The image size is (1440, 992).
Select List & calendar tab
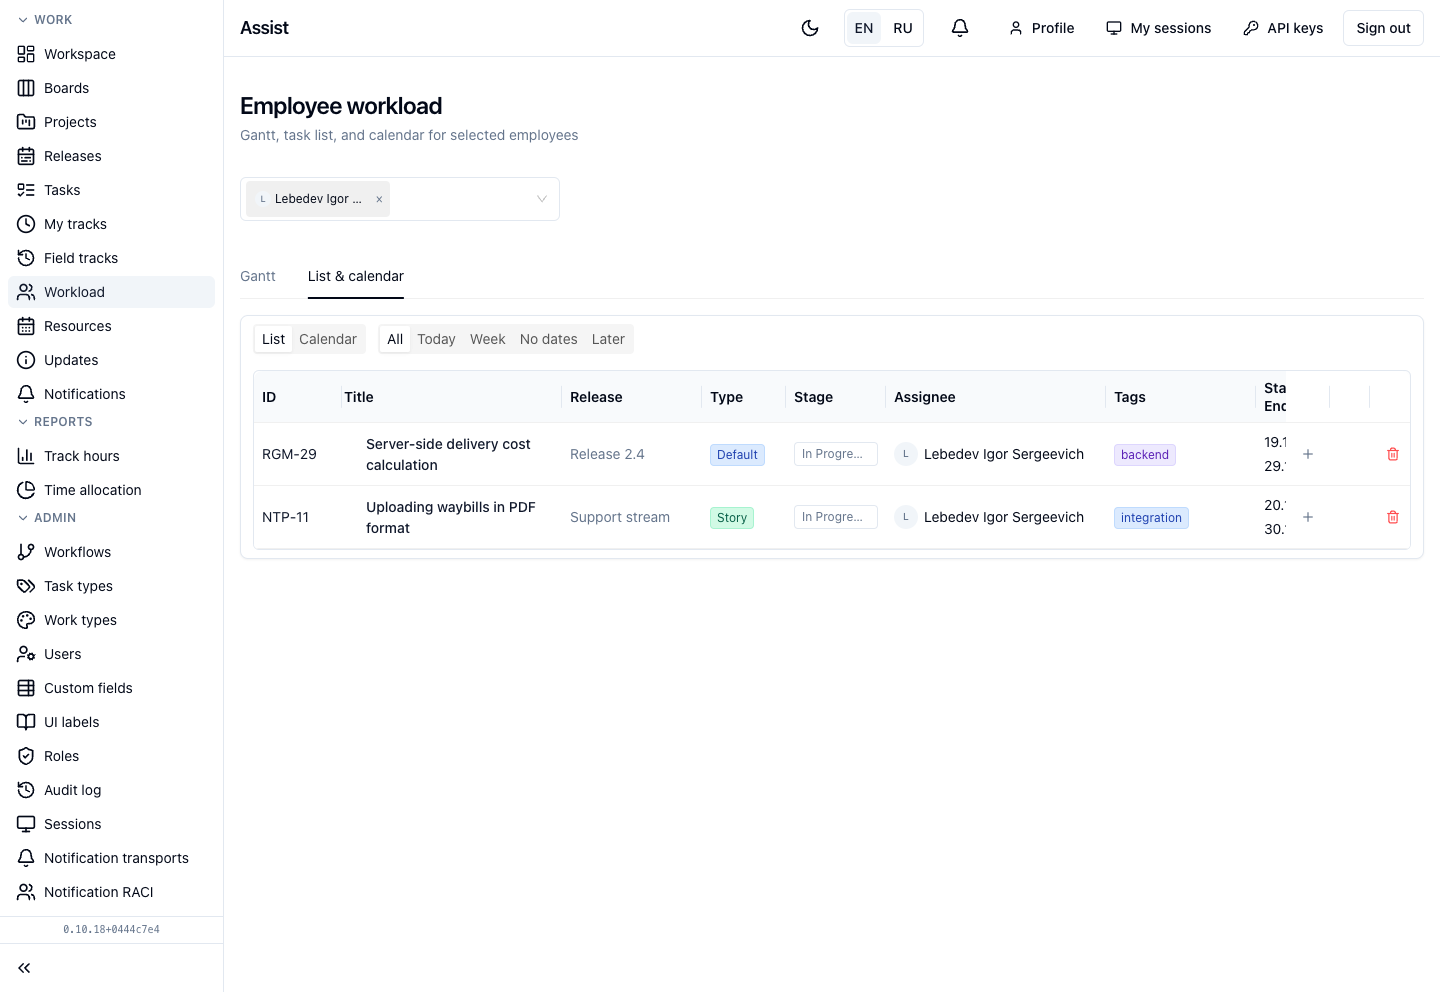point(356,276)
